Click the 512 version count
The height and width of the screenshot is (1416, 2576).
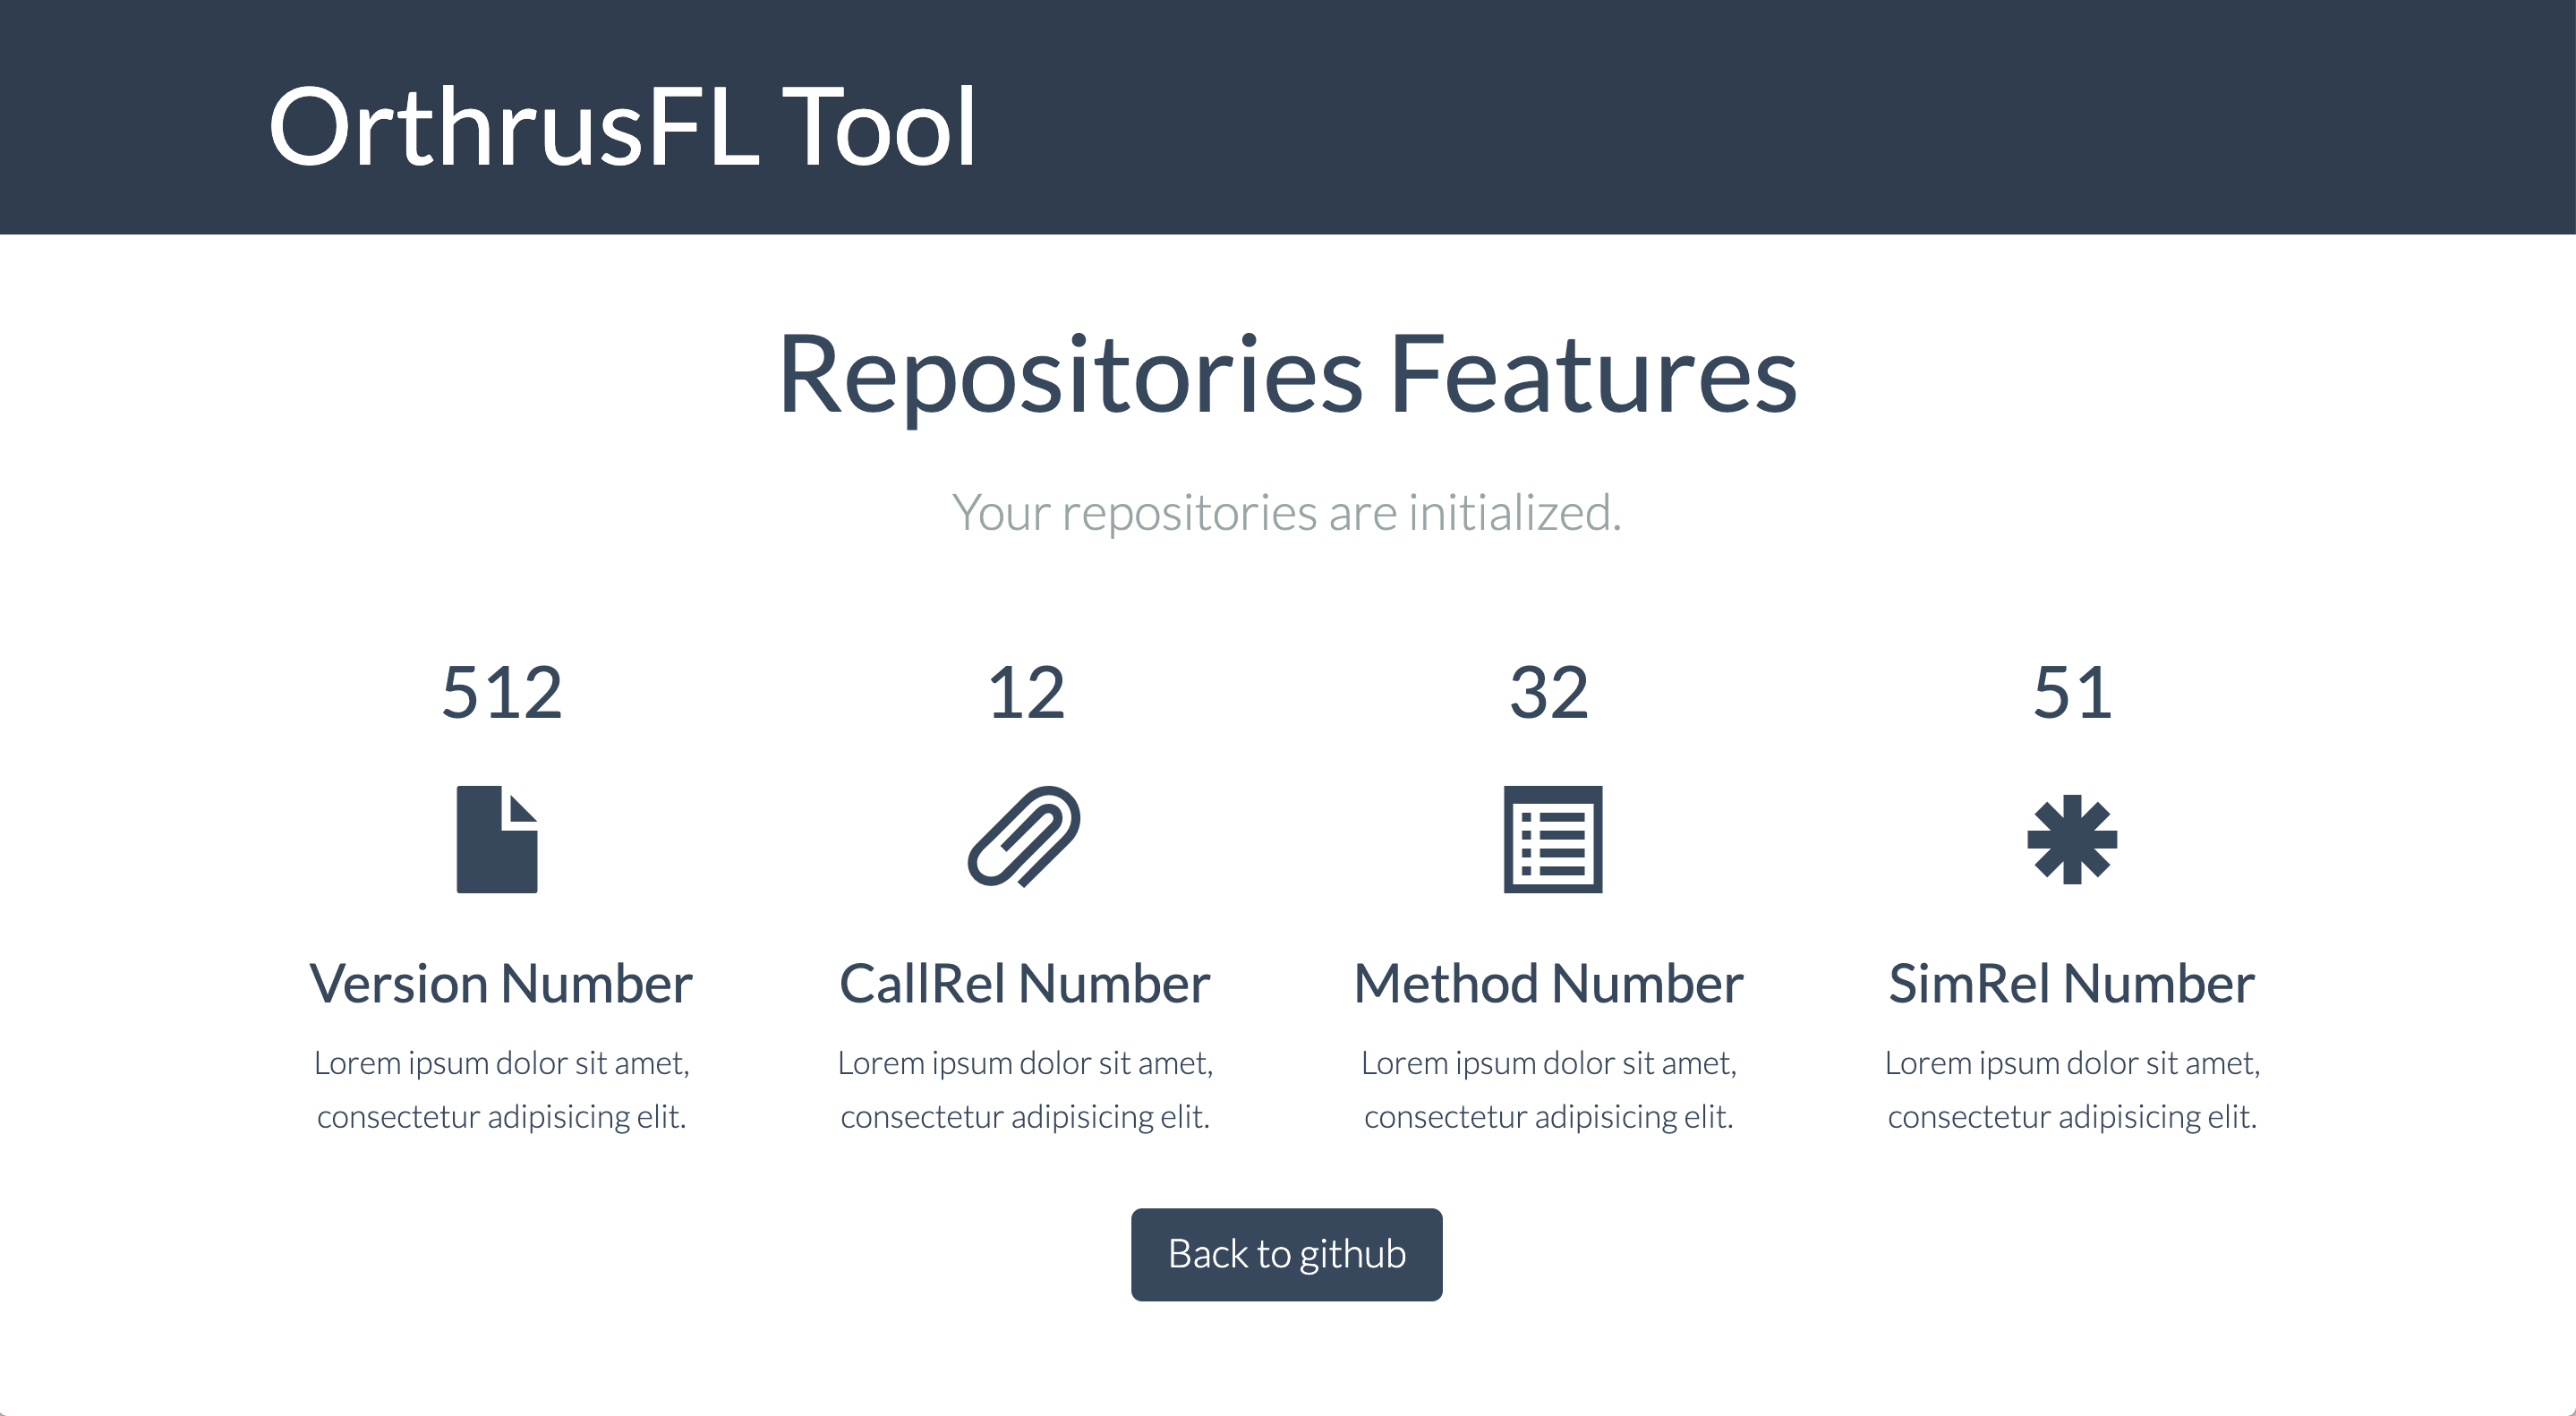pos(502,692)
